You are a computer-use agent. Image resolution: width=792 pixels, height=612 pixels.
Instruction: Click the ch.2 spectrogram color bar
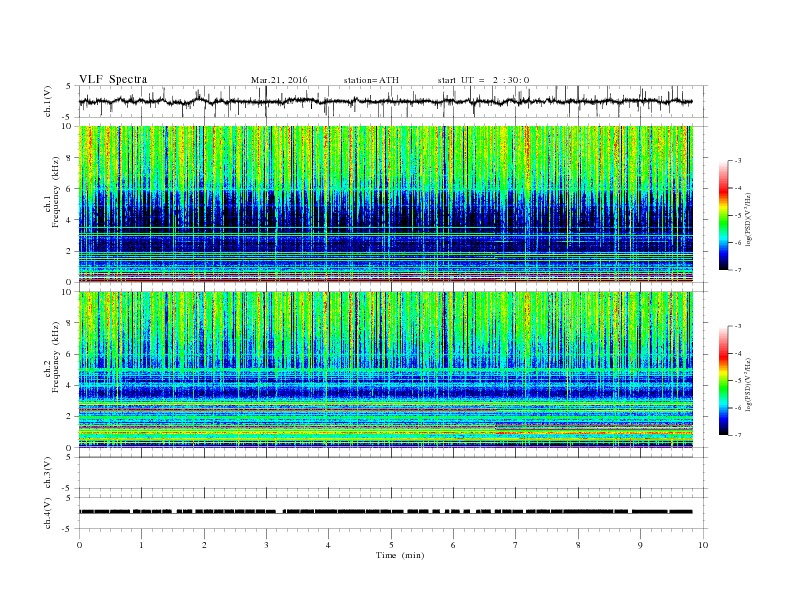(x=723, y=381)
